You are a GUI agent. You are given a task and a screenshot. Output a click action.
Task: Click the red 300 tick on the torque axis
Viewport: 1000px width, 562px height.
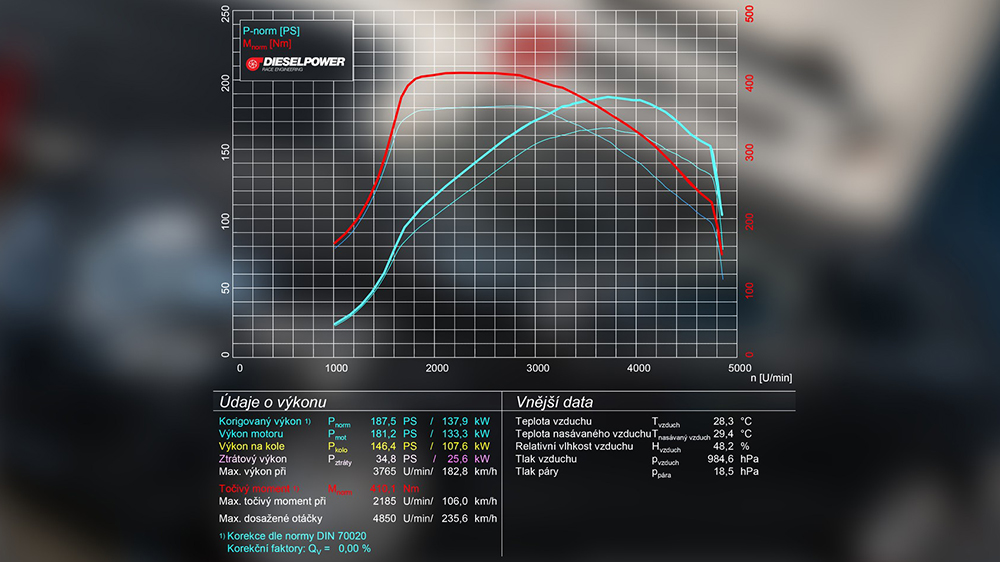(749, 152)
